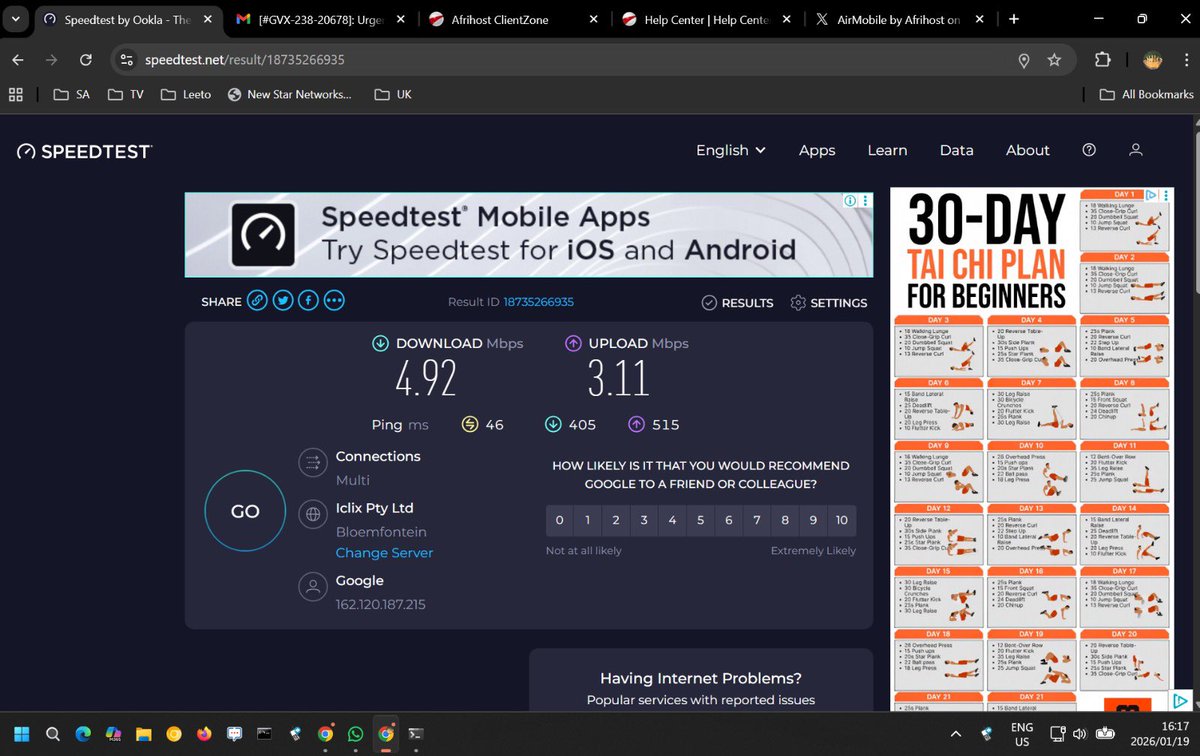The image size is (1200, 756).
Task: Rate recommendation score 8
Action: coord(785,520)
